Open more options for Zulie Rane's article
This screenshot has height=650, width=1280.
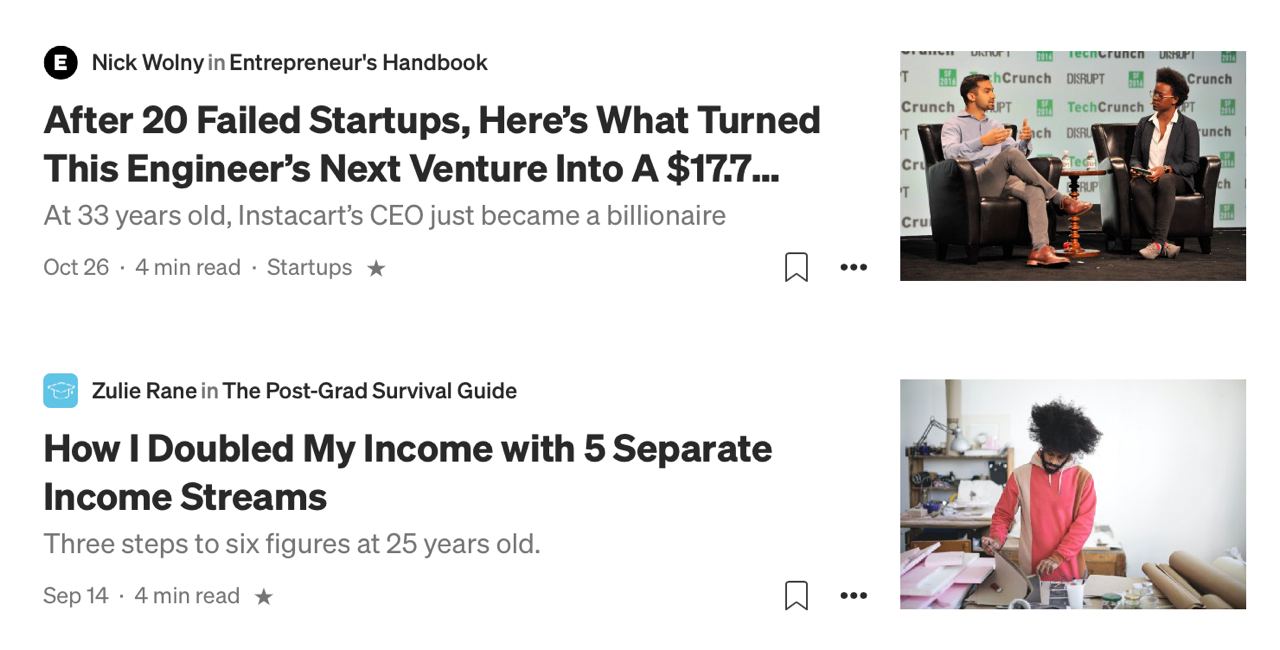tap(853, 595)
